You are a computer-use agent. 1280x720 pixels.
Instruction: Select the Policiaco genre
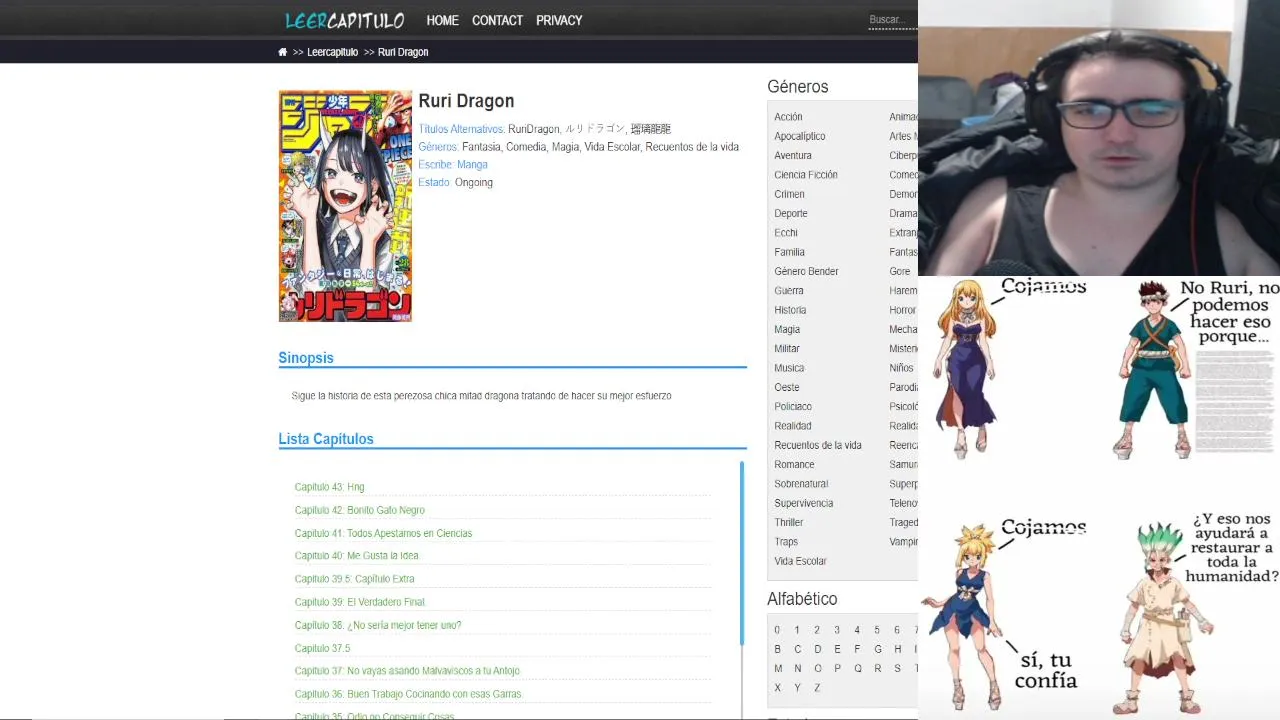click(x=793, y=407)
